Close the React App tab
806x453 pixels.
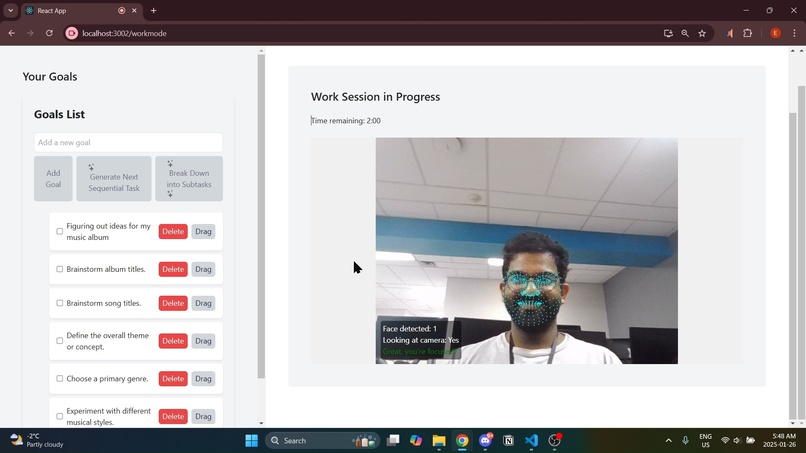[134, 10]
